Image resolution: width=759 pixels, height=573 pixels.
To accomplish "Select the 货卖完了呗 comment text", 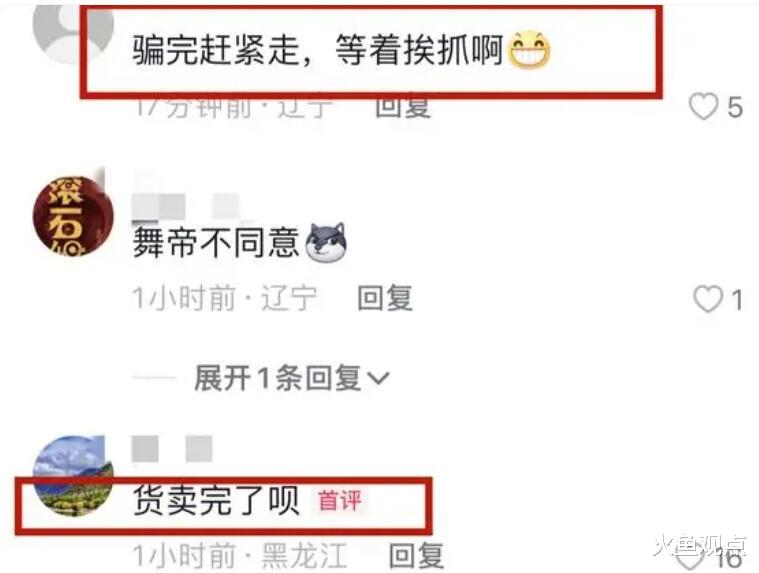I will tap(216, 500).
